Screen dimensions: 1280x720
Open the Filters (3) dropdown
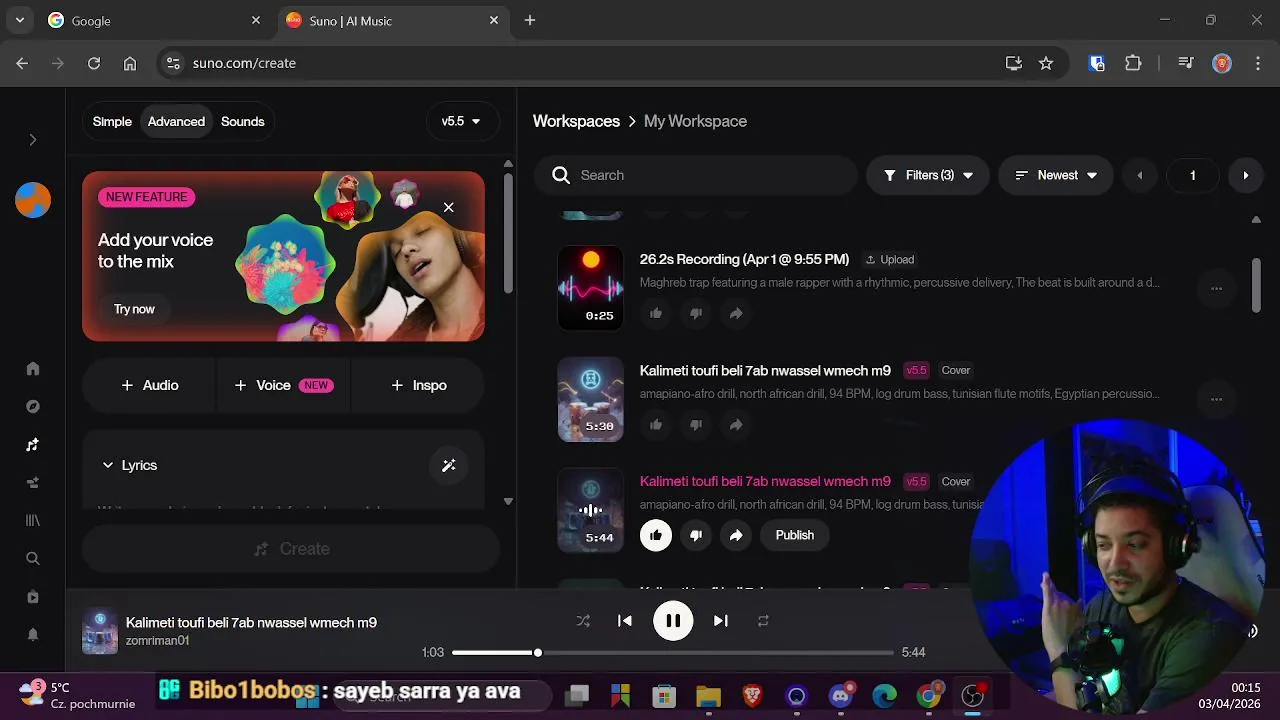928,175
